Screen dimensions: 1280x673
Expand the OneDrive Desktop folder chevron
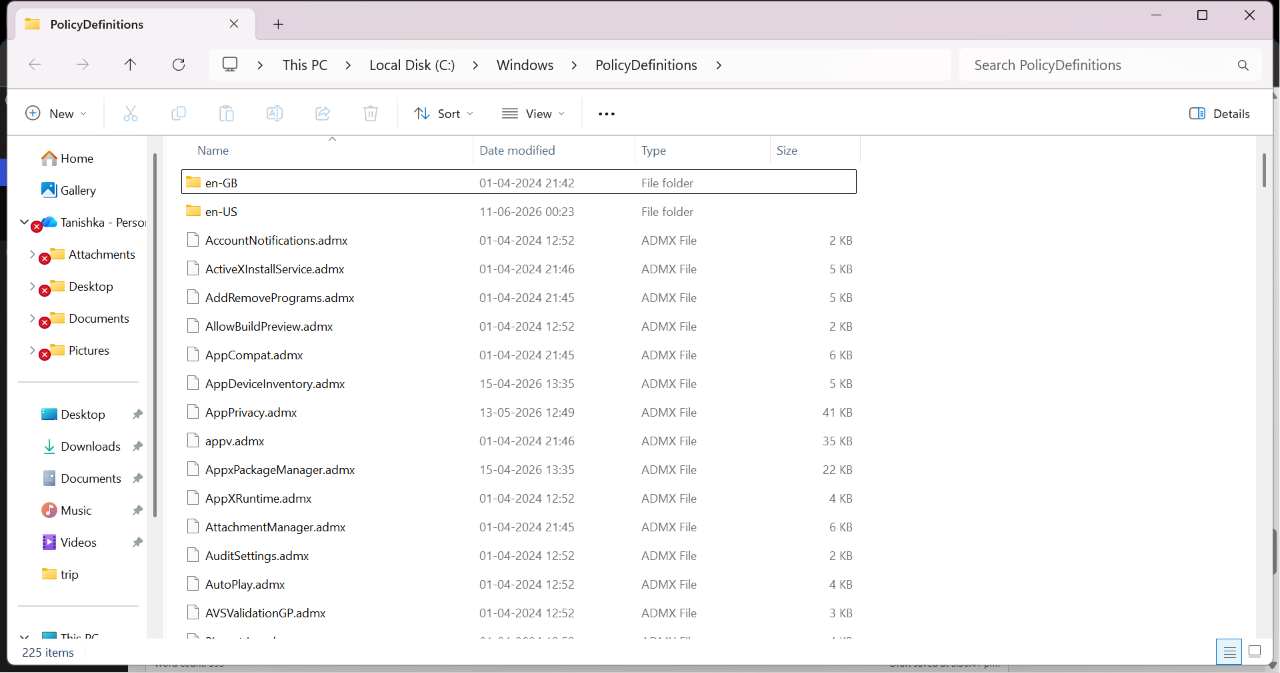pos(32,286)
